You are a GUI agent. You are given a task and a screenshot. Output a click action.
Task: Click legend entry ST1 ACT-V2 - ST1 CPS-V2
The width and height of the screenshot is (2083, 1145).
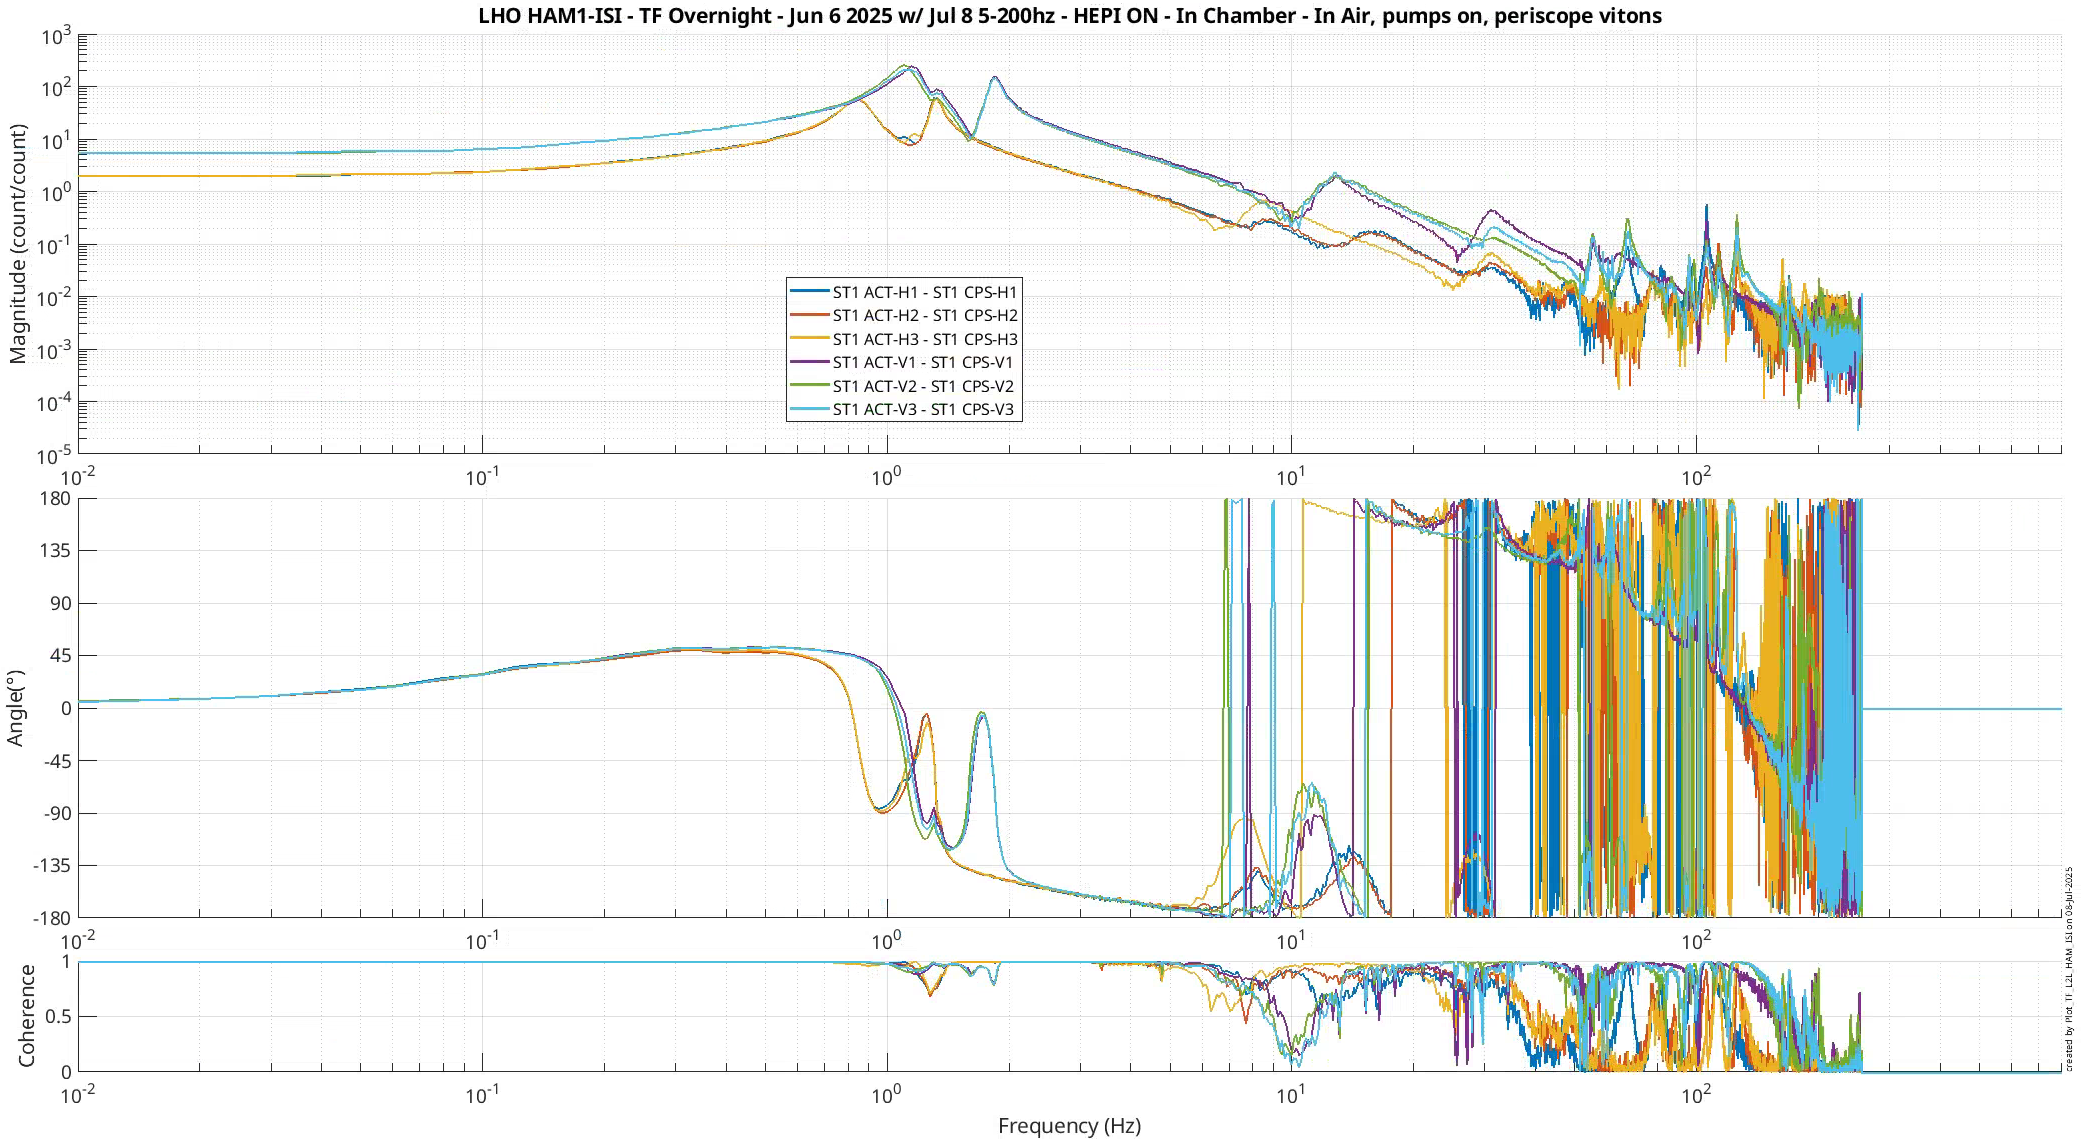coord(924,386)
